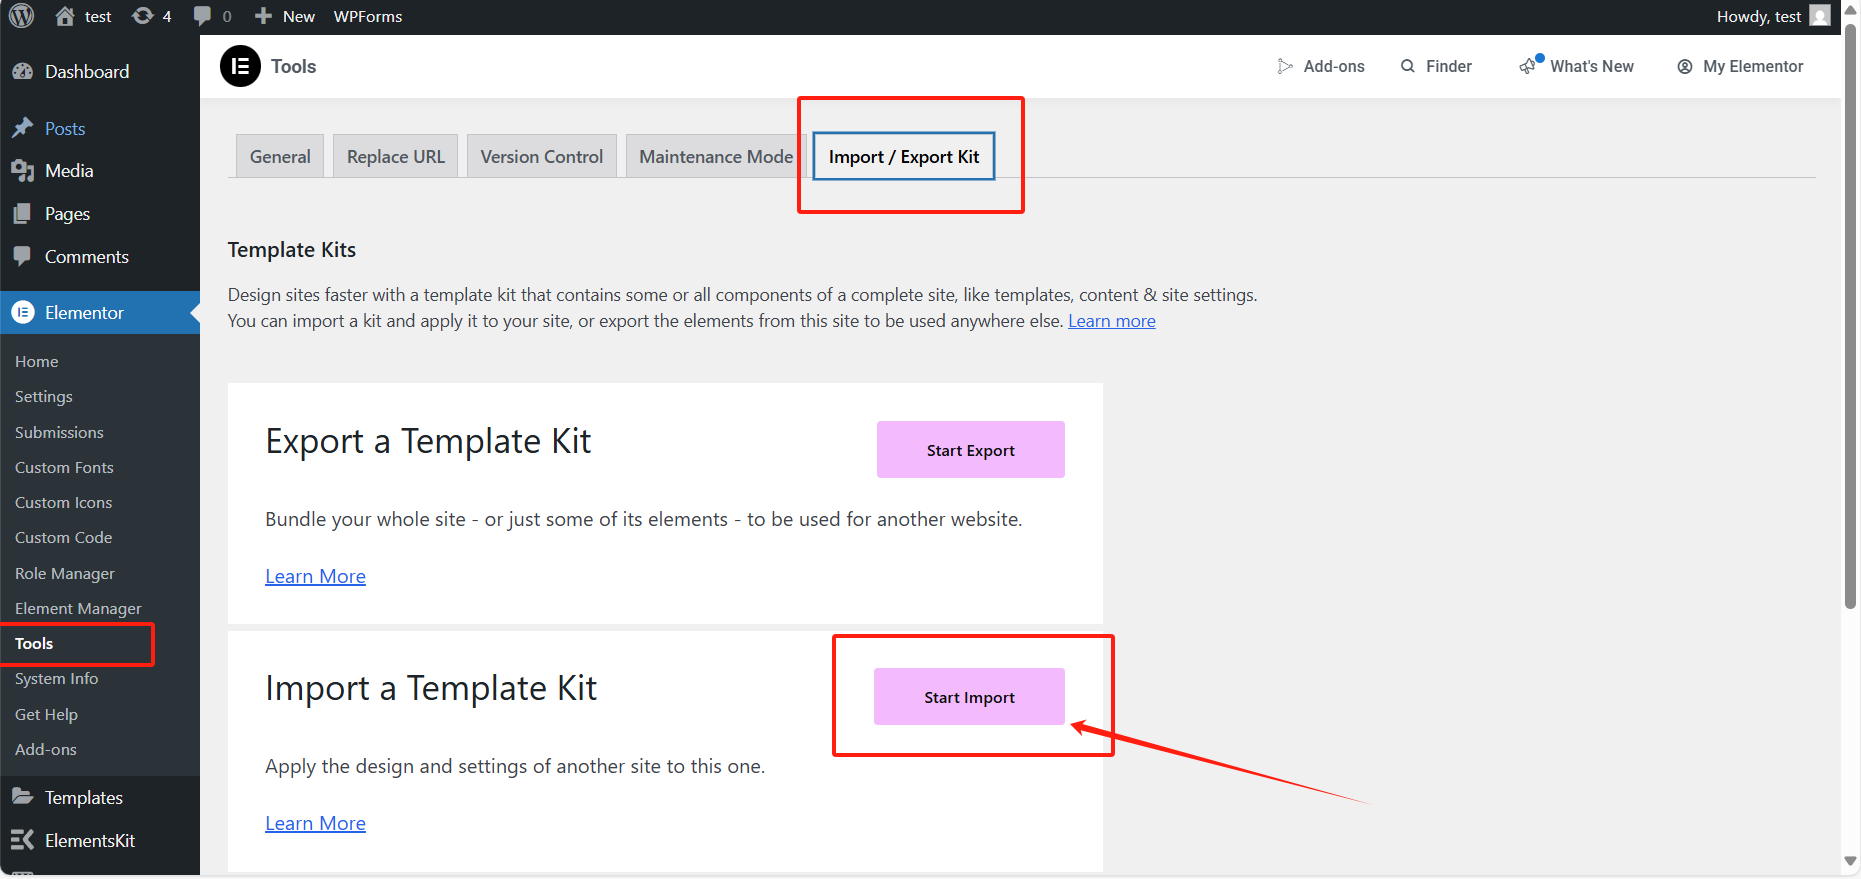Open the New content menu in admin bar
The image size is (1861, 879).
tap(285, 16)
